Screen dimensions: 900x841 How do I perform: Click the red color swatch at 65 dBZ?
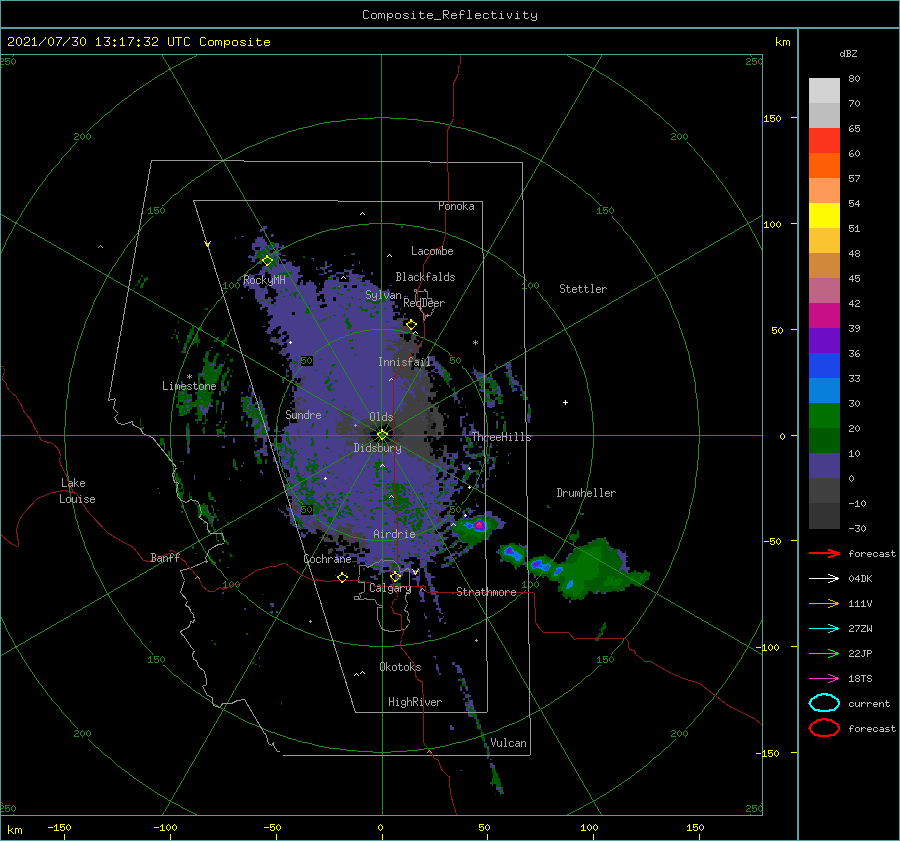pos(824,140)
